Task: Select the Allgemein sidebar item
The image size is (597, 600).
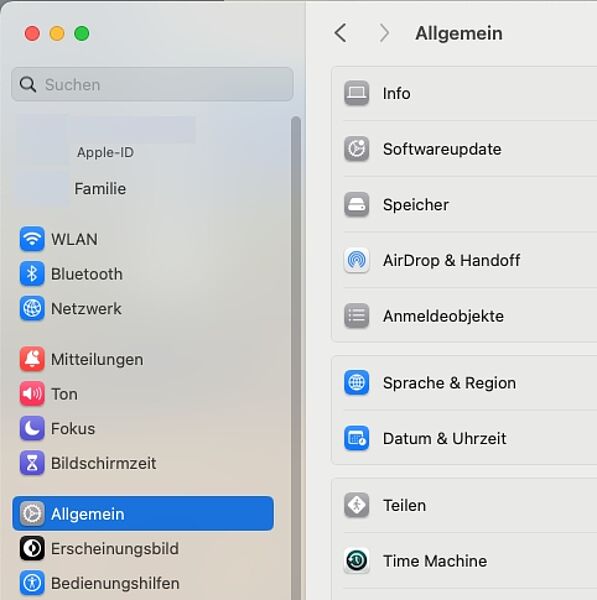Action: tap(143, 514)
